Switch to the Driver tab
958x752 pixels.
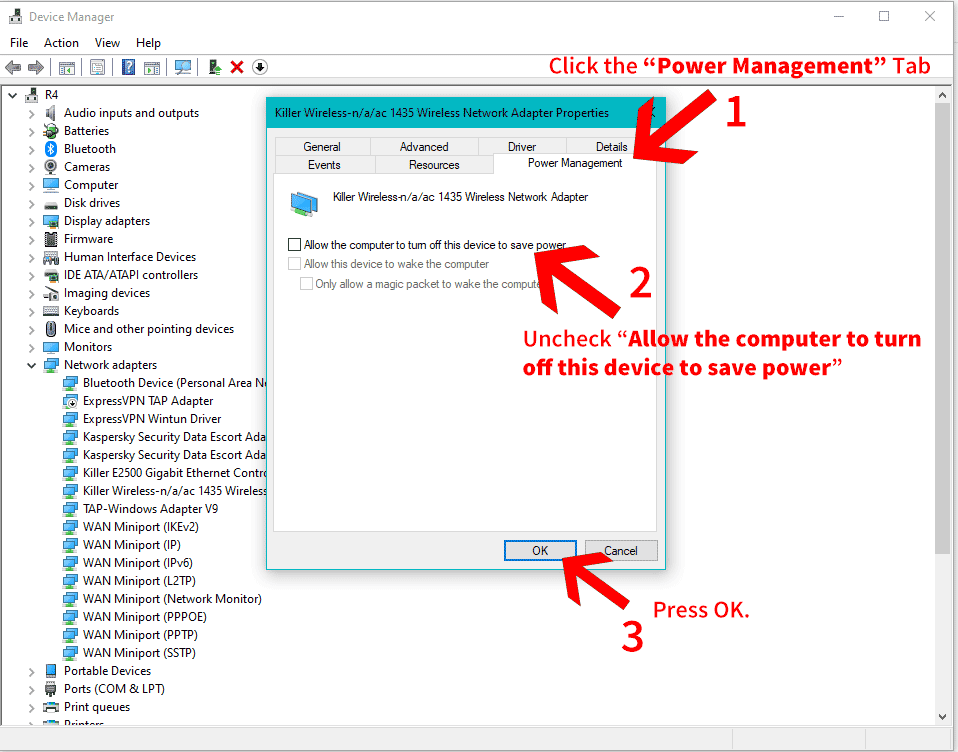pos(522,147)
